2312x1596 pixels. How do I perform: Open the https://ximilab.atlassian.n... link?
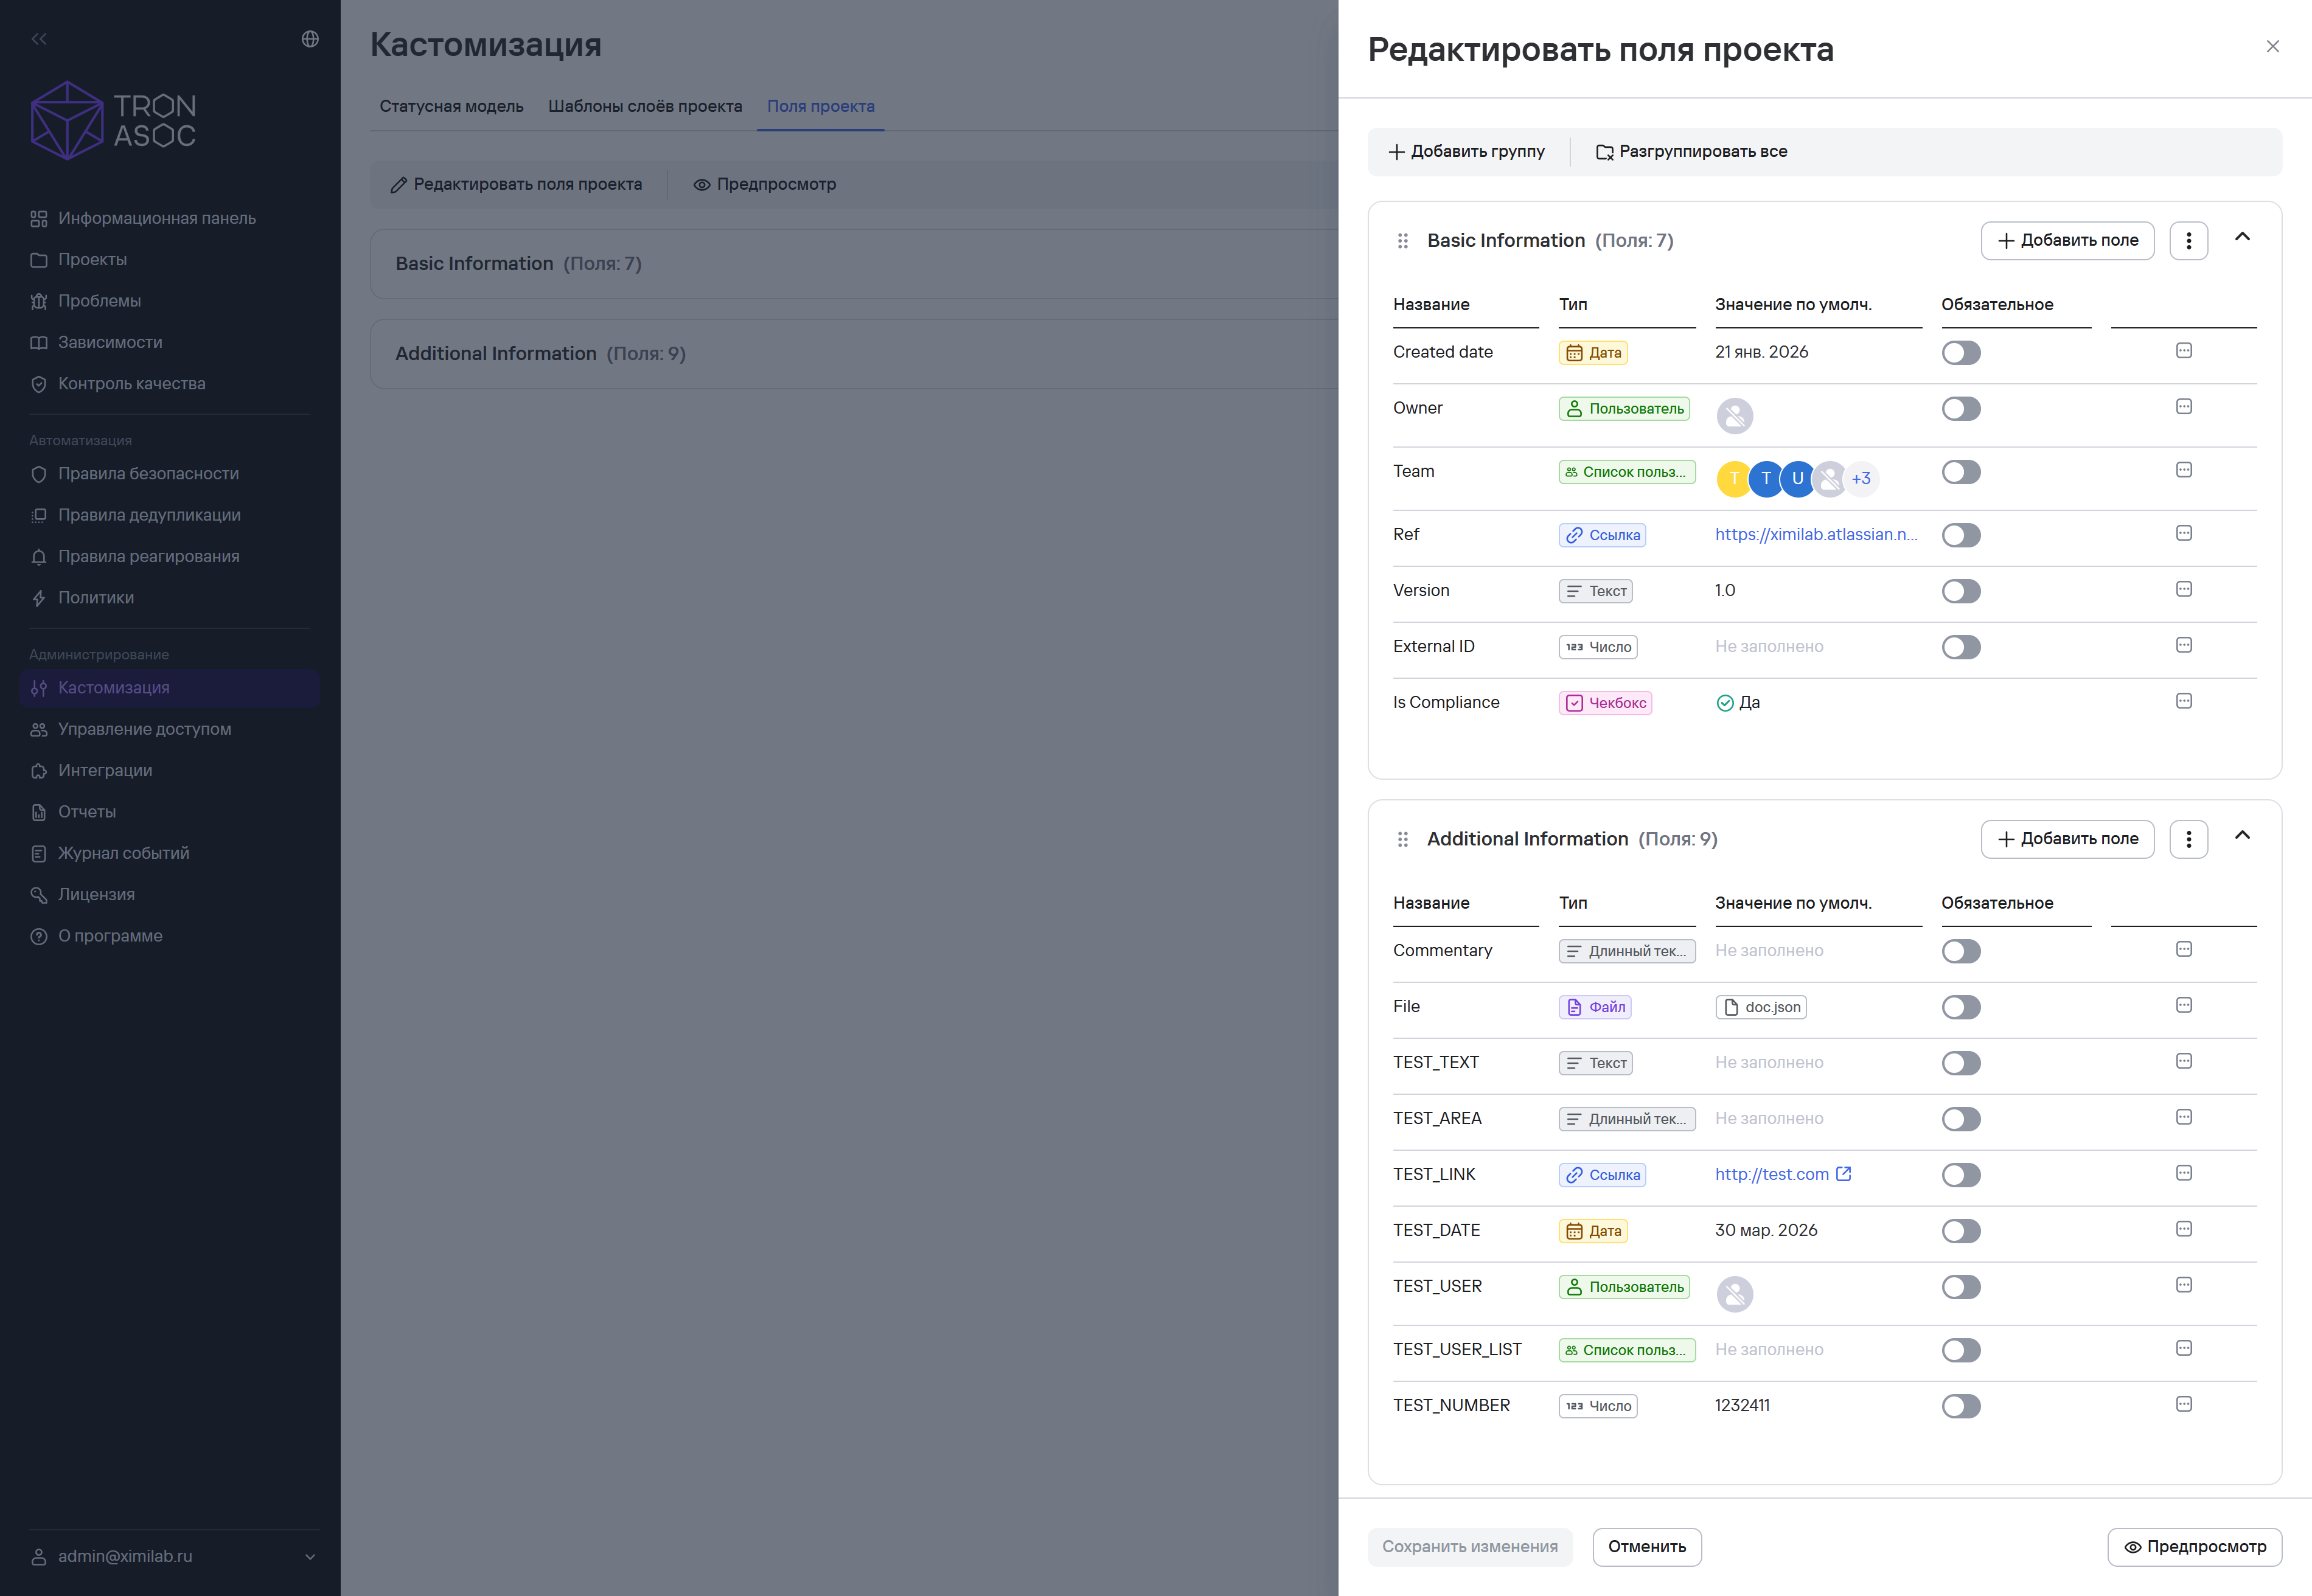(x=1816, y=535)
